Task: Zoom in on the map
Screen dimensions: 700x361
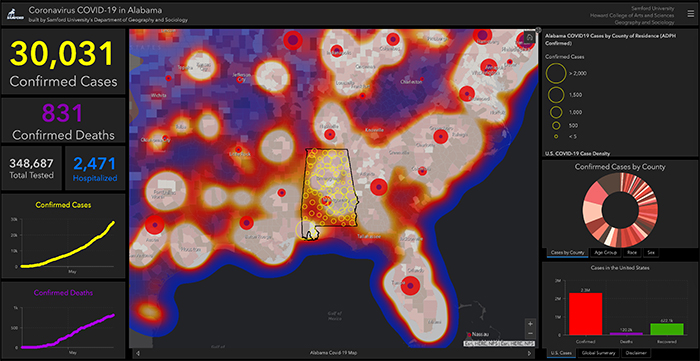Action: [x=530, y=324]
